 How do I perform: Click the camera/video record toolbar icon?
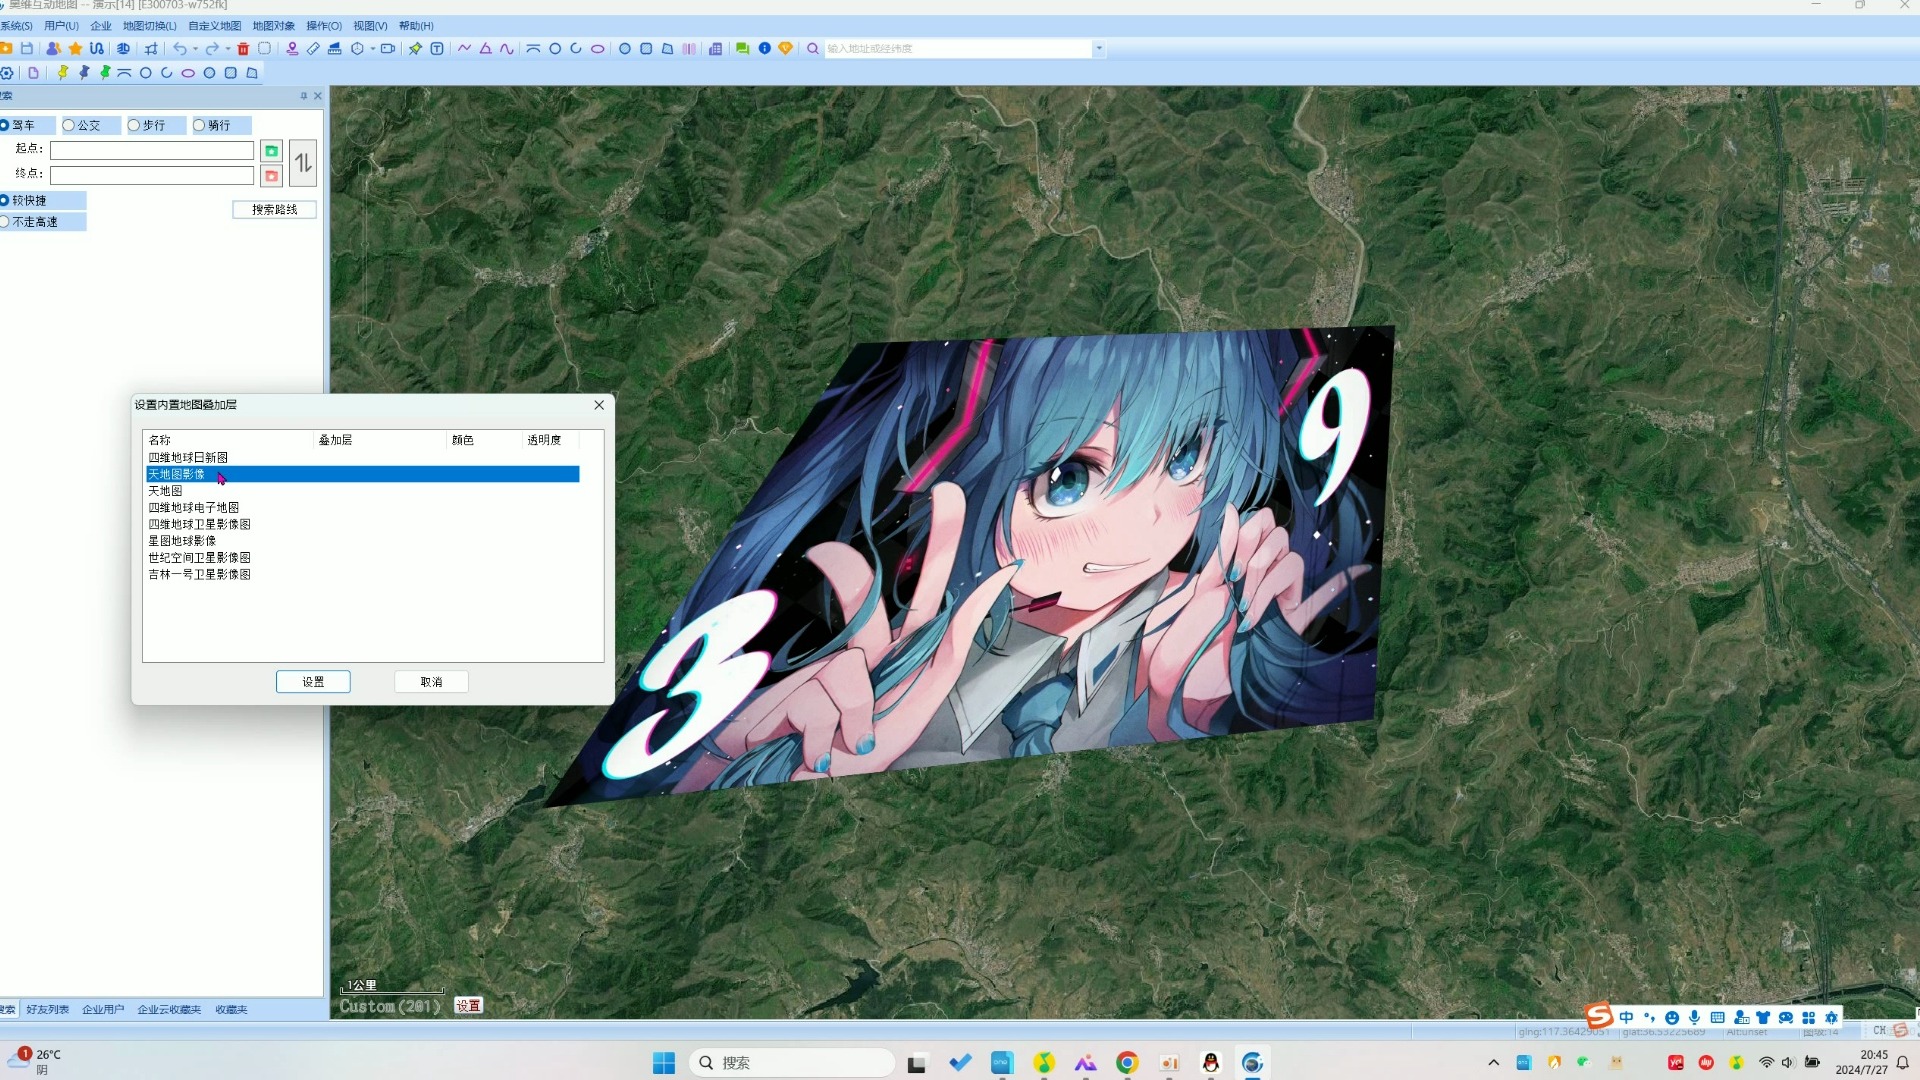(x=388, y=48)
